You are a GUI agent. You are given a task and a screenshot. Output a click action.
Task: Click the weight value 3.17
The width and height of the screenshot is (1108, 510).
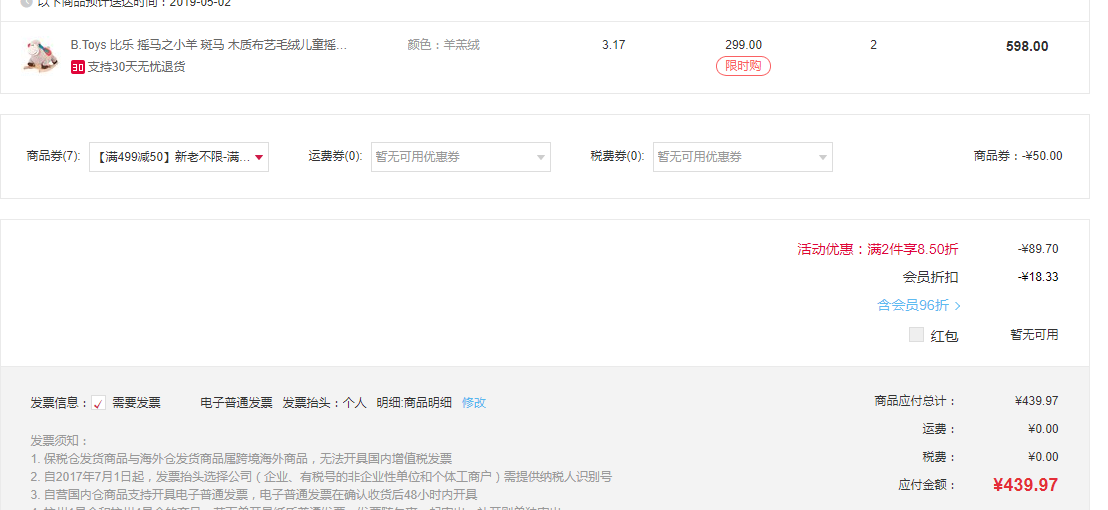pos(613,45)
